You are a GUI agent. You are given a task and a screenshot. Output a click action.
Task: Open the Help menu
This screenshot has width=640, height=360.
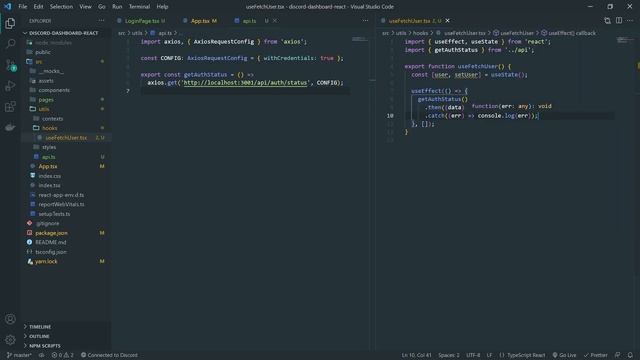[162, 7]
